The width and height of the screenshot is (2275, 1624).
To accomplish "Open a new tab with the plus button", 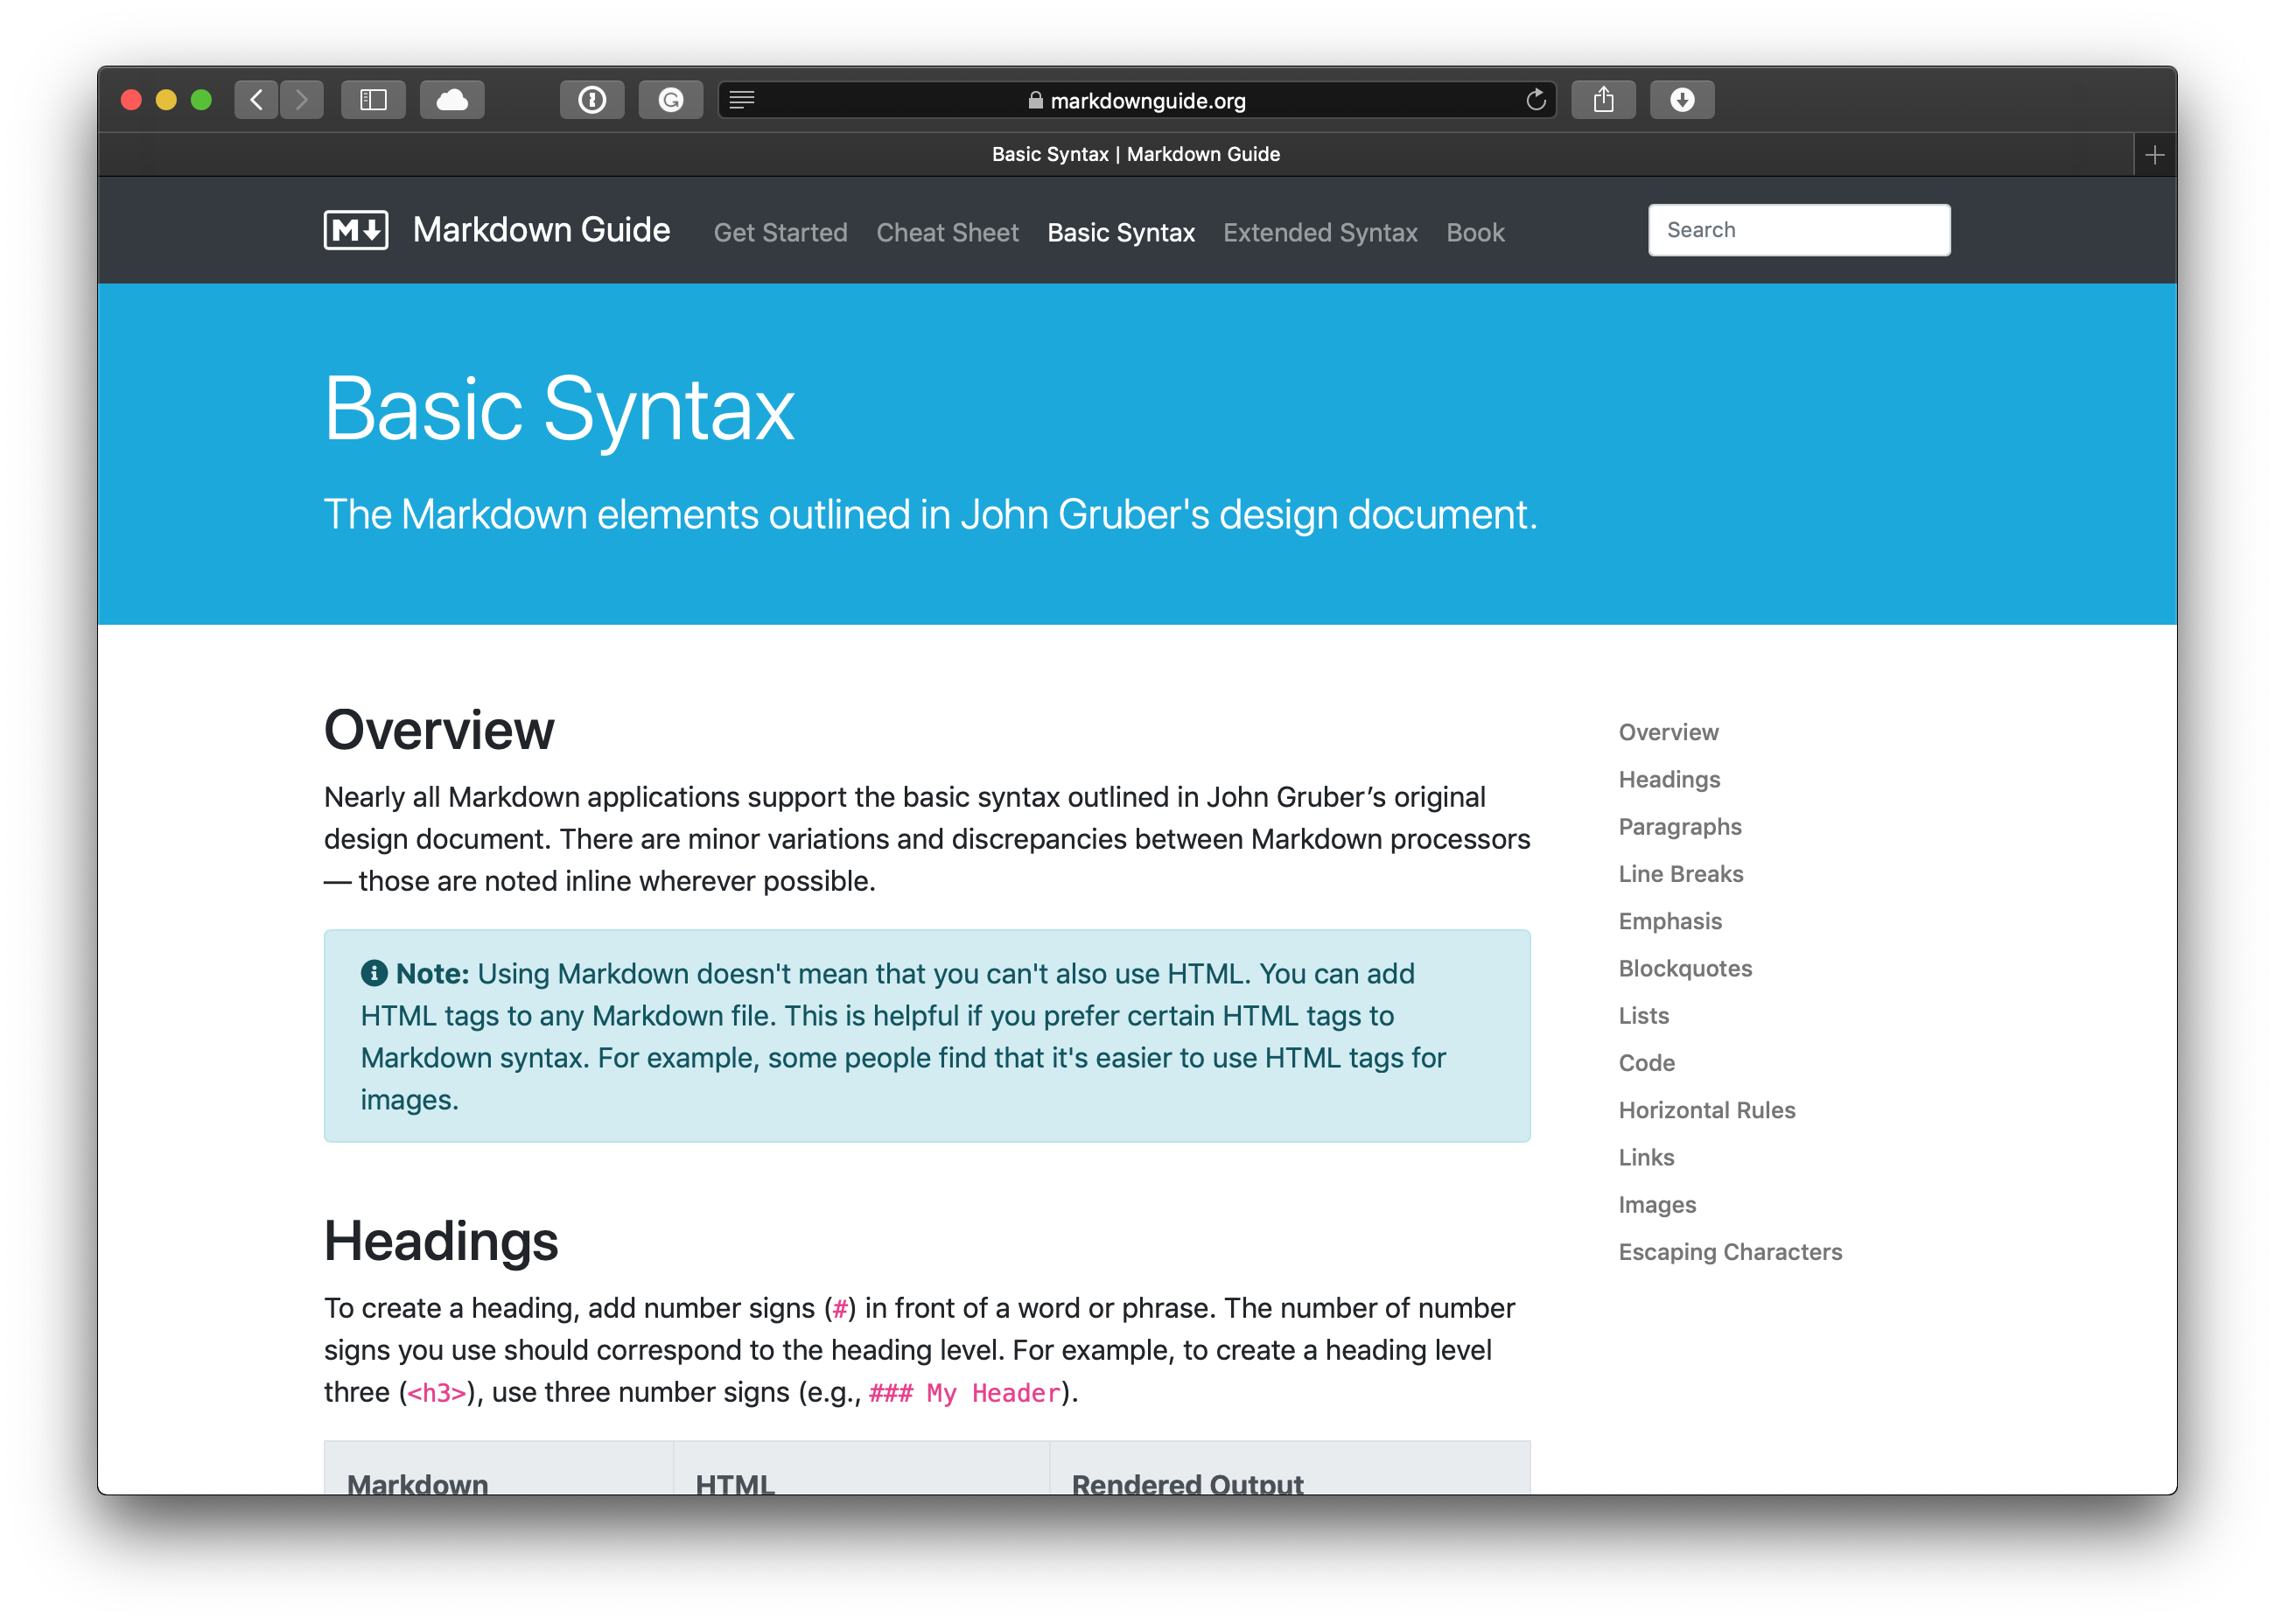I will tap(2154, 154).
